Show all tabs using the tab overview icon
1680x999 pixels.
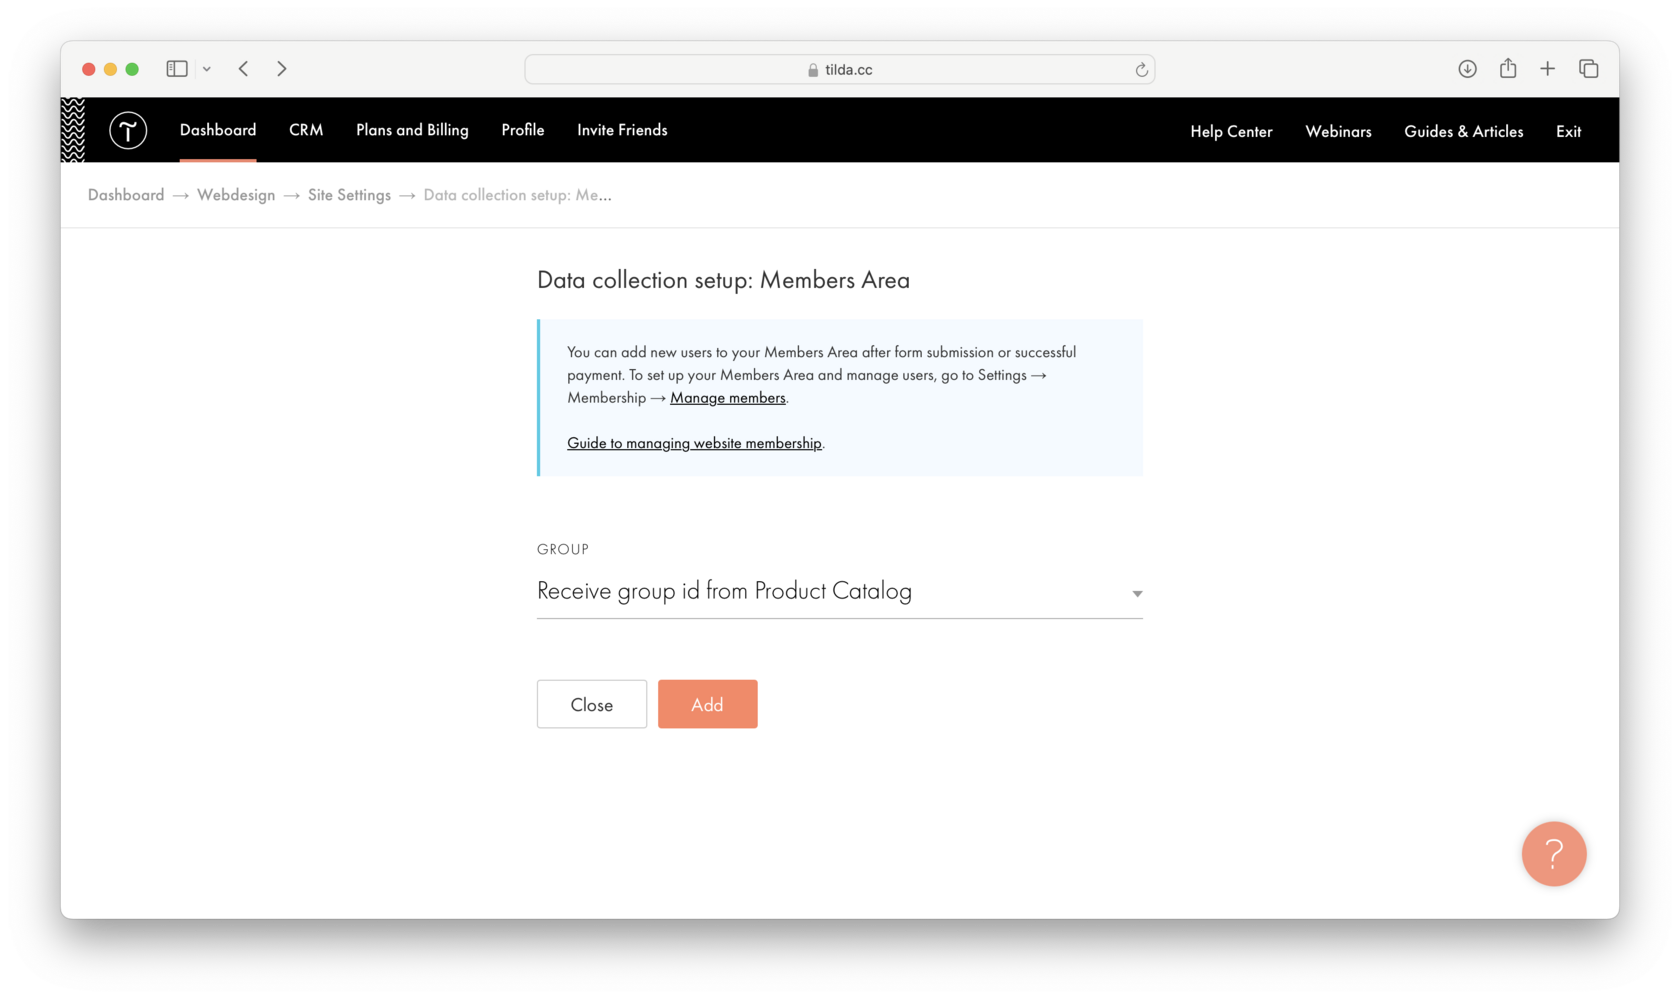pos(1588,69)
